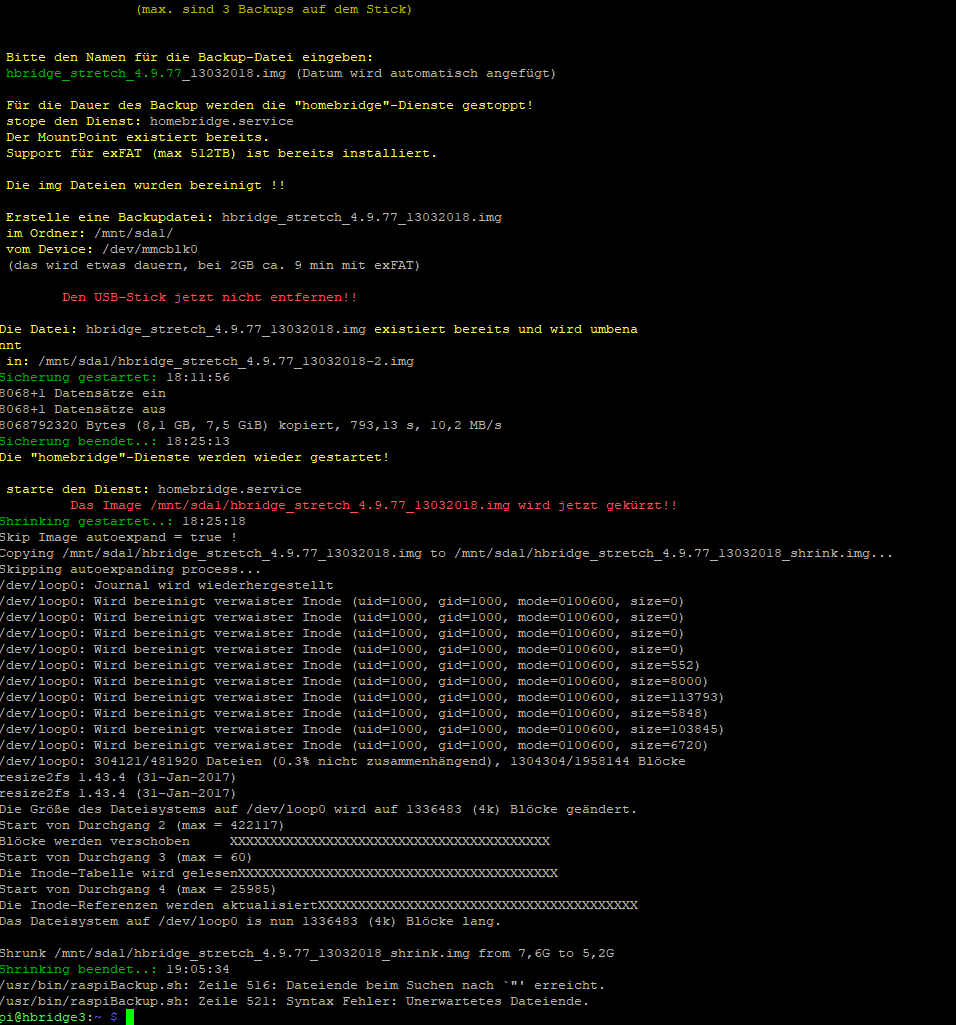
Task: Click the 'Syntax Fehler' line 521 message
Action: pos(294,1001)
